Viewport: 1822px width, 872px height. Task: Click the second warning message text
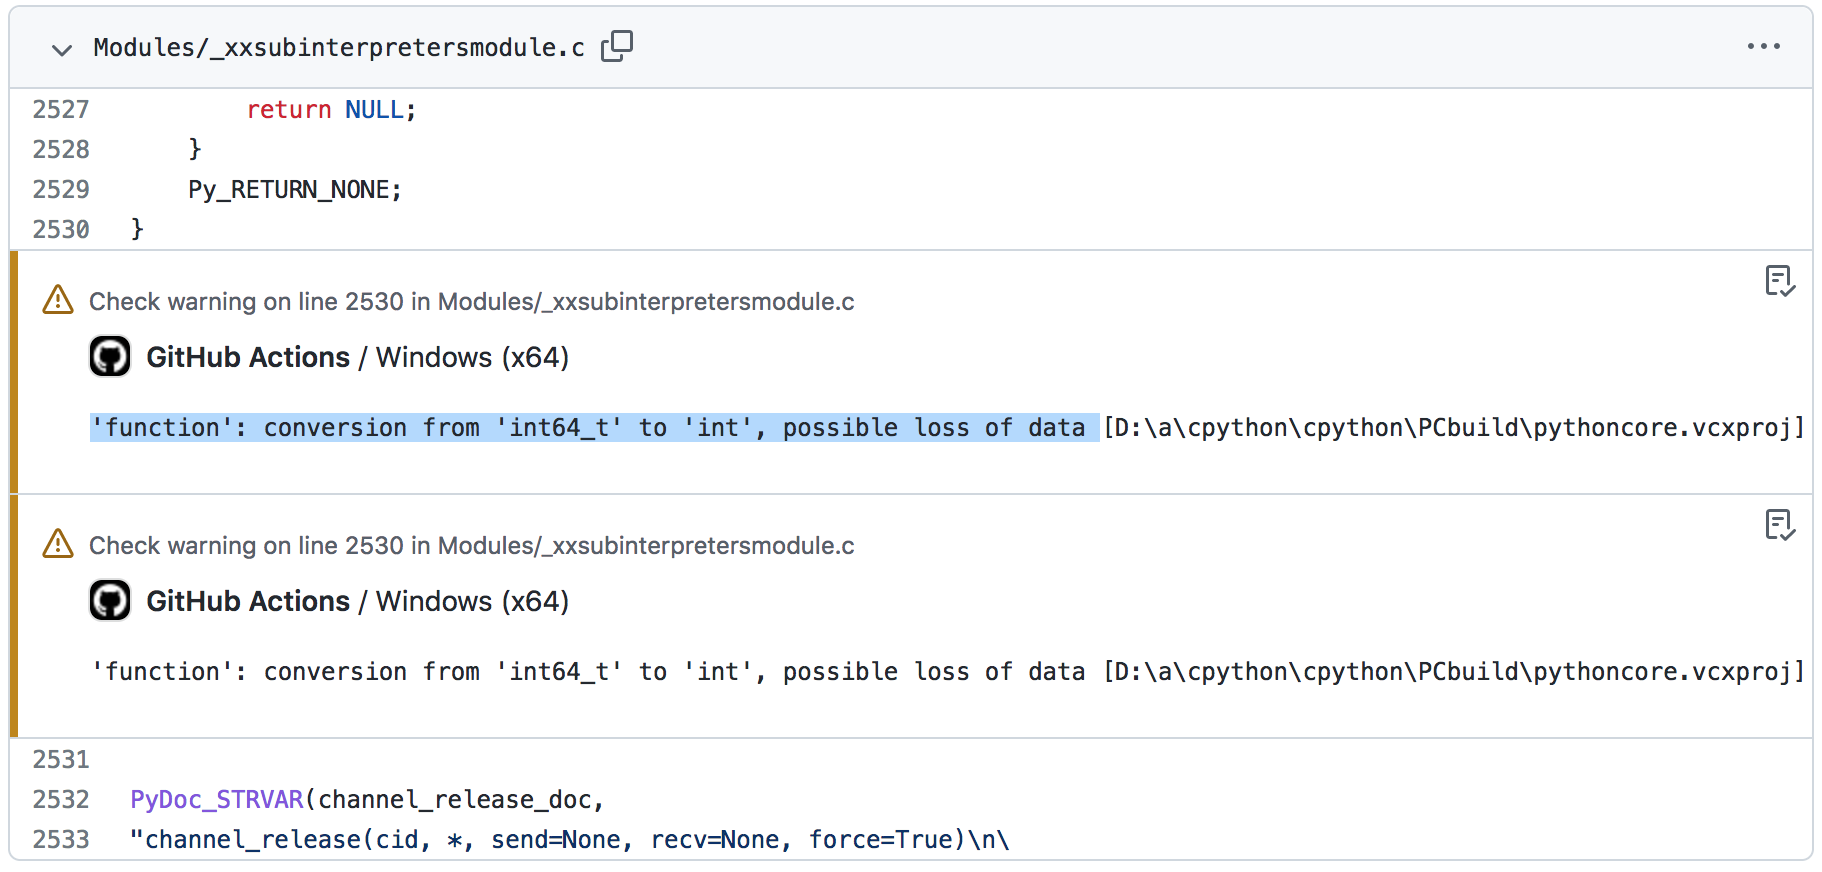point(947,671)
